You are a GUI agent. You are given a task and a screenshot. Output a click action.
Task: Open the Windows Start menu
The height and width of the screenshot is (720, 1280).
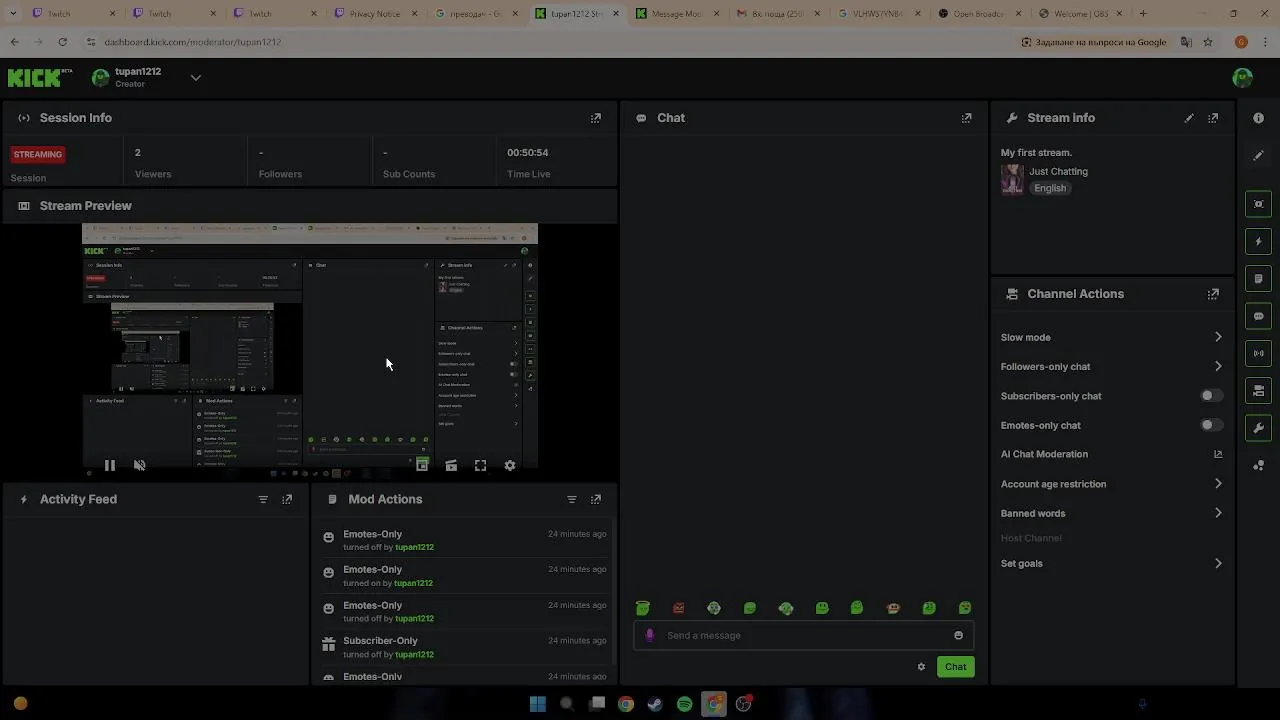(x=537, y=704)
